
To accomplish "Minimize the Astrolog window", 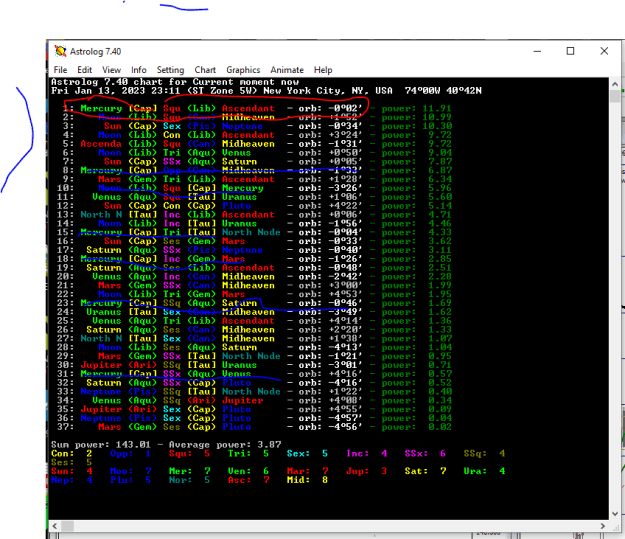I will click(x=537, y=51).
